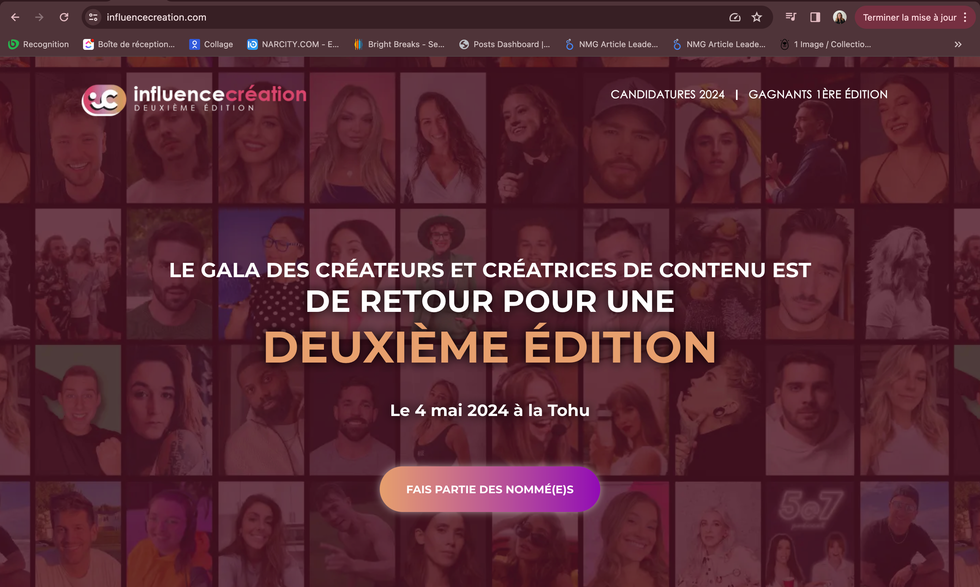Click the back navigation arrow
Screen dimensions: 980x587
[x=15, y=17]
